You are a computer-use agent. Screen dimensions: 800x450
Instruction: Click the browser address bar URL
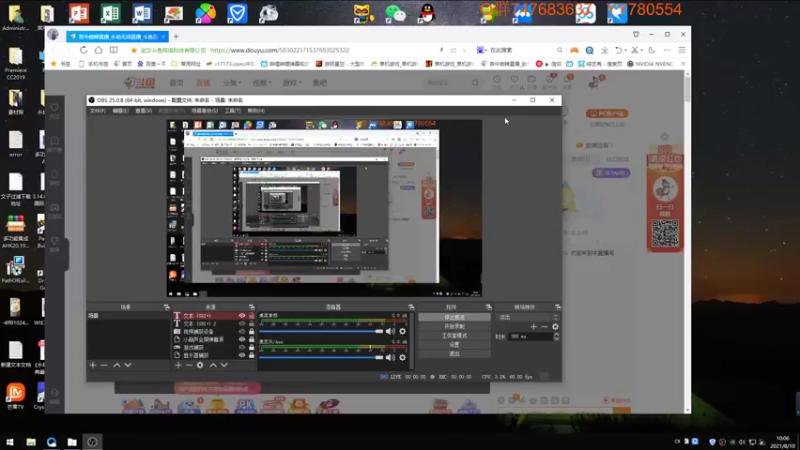point(280,50)
